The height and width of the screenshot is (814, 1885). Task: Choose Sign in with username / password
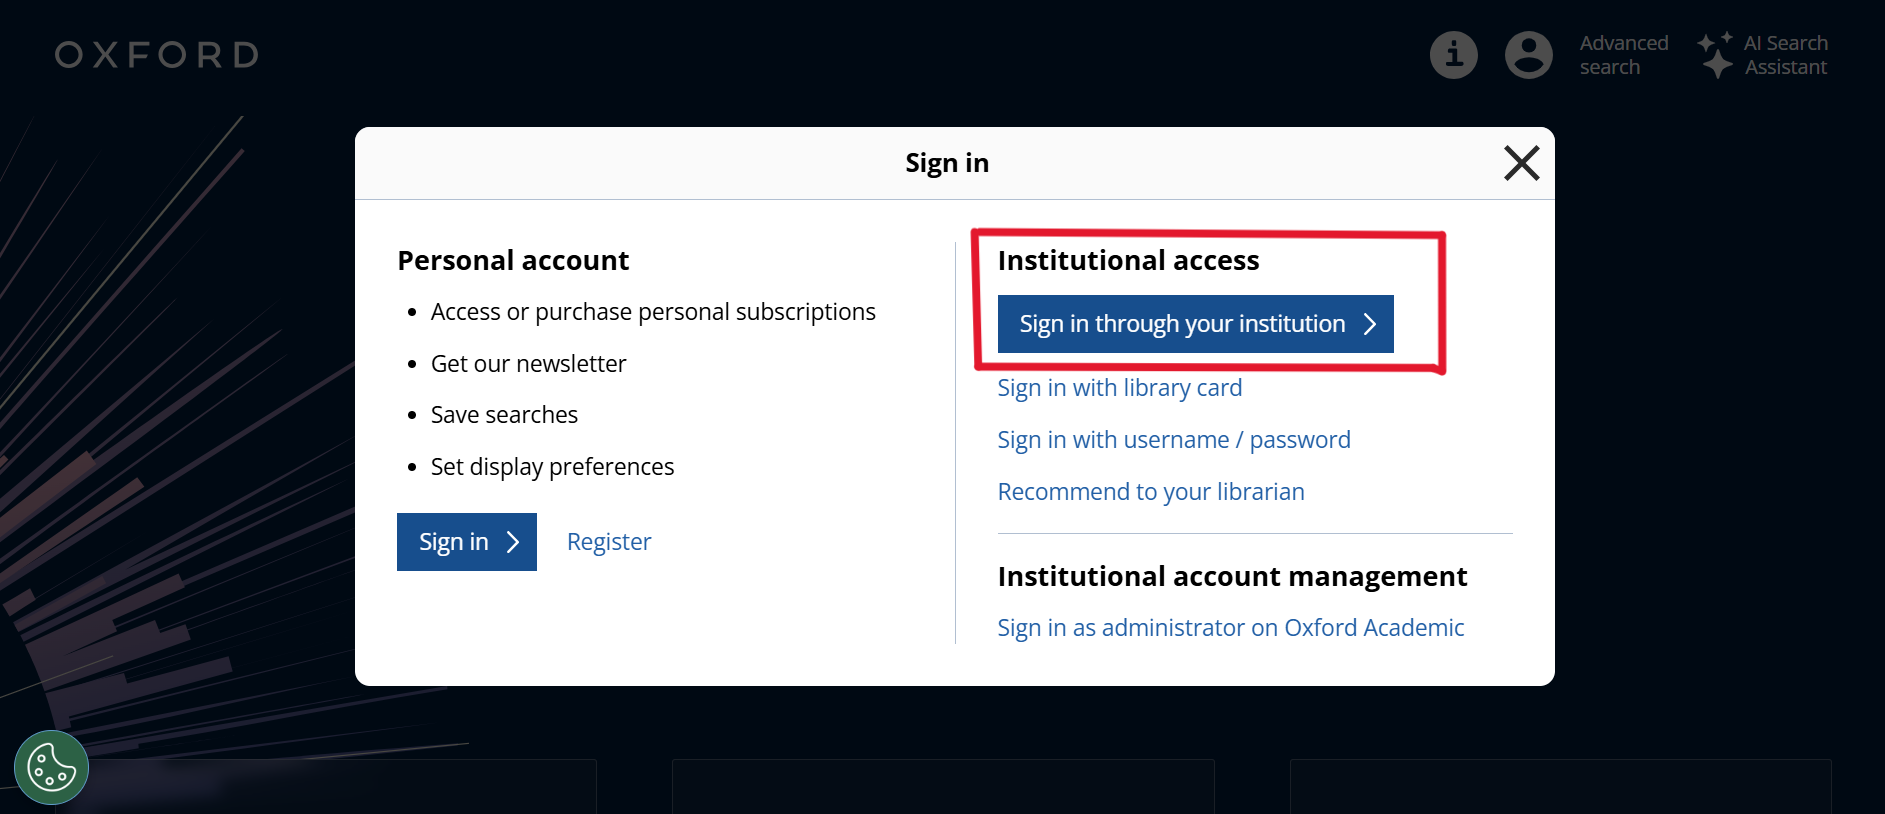[1173, 440]
